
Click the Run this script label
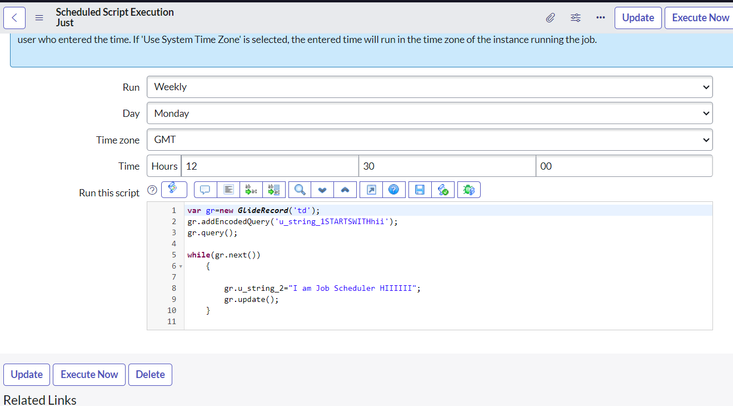click(x=109, y=193)
